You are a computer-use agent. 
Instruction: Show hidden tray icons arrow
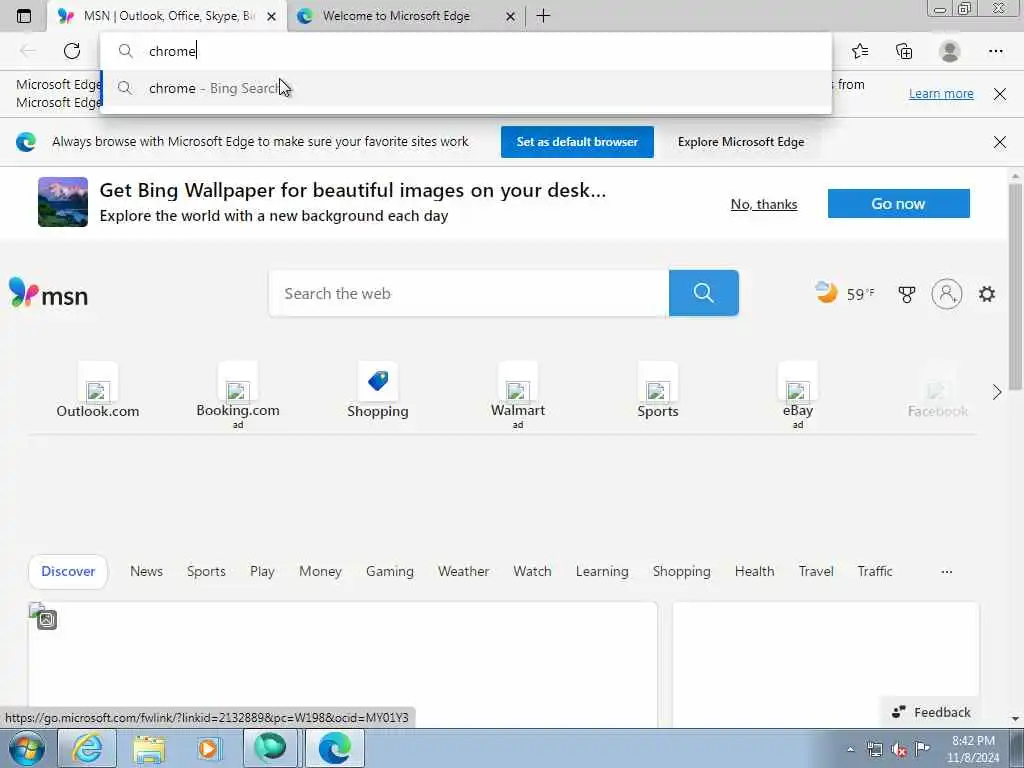pos(850,750)
